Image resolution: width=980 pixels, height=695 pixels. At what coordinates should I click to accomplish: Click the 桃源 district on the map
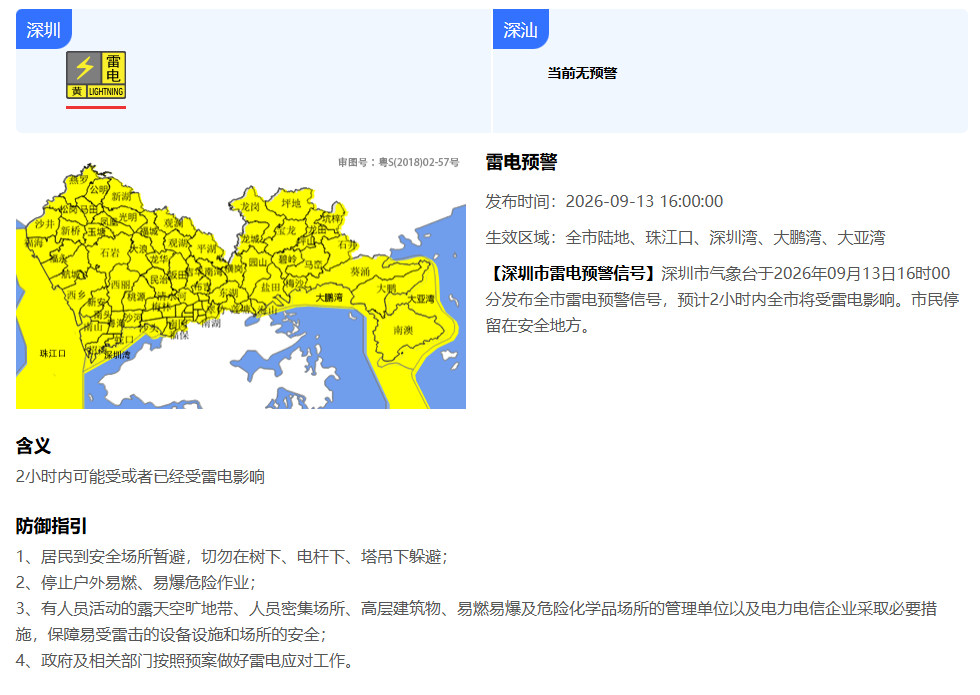pyautogui.click(x=136, y=297)
